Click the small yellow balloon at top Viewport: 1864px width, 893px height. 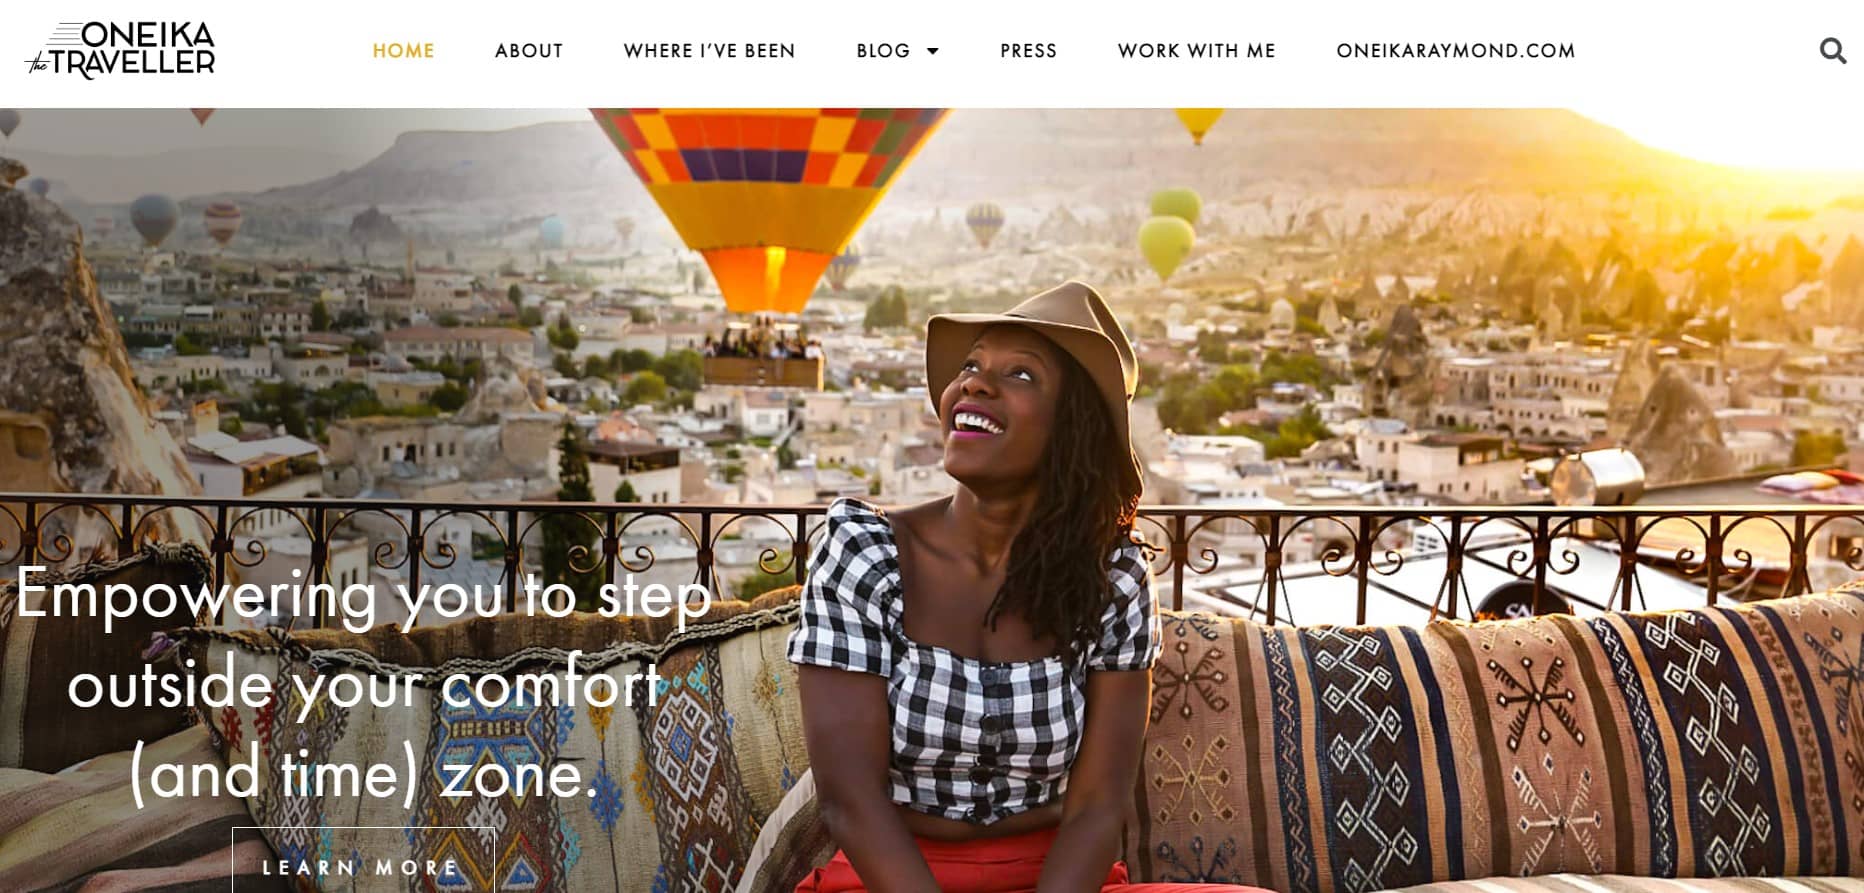1198,124
